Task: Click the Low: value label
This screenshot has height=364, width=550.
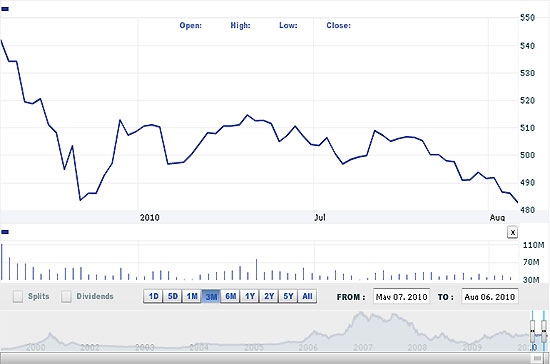Action: tap(288, 26)
